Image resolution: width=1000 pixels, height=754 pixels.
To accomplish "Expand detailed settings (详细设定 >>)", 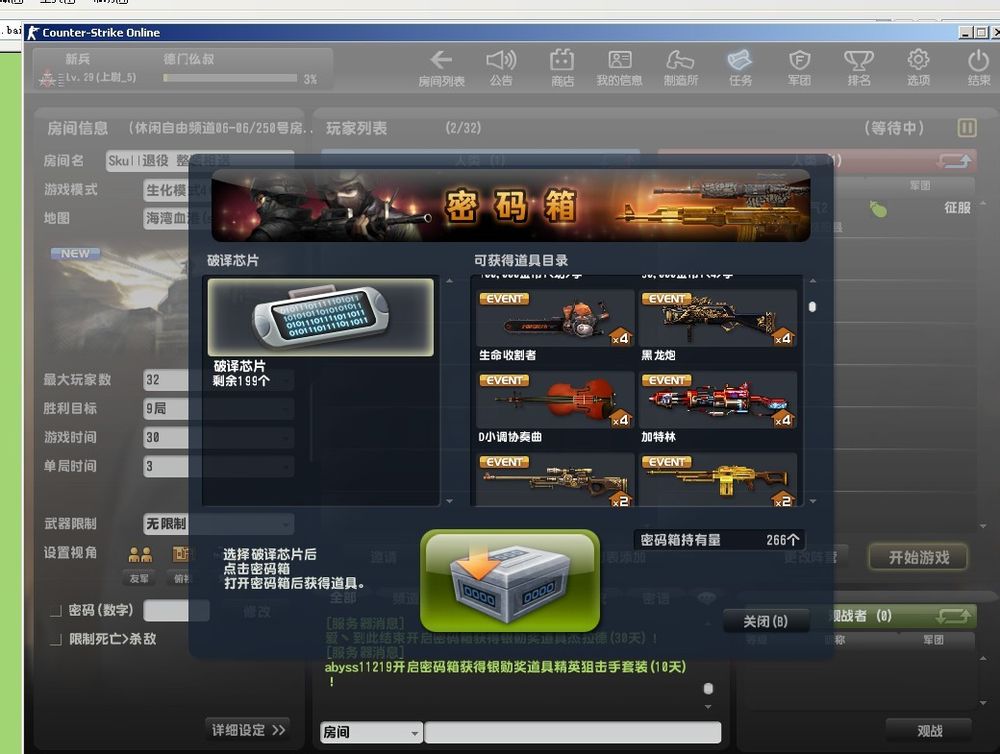I will point(248,730).
